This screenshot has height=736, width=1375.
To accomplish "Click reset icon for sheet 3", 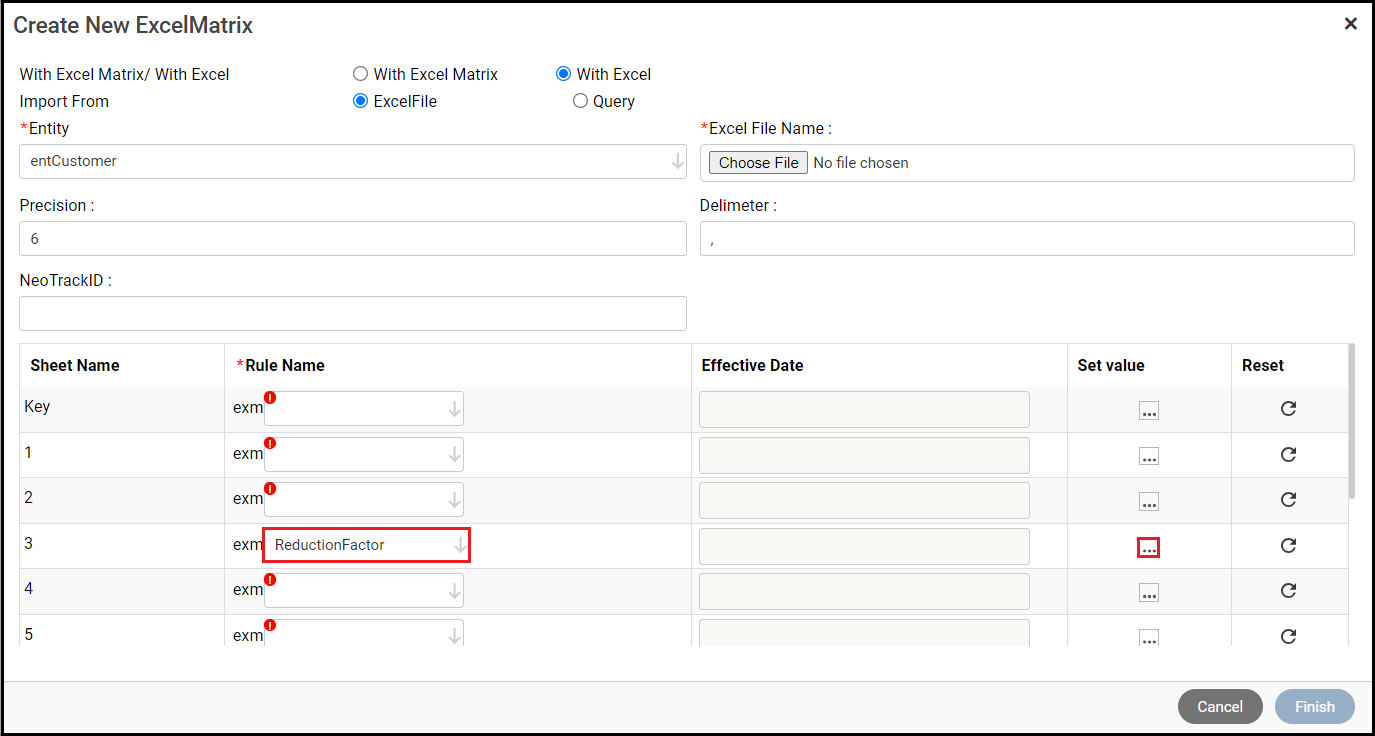I will click(x=1288, y=545).
